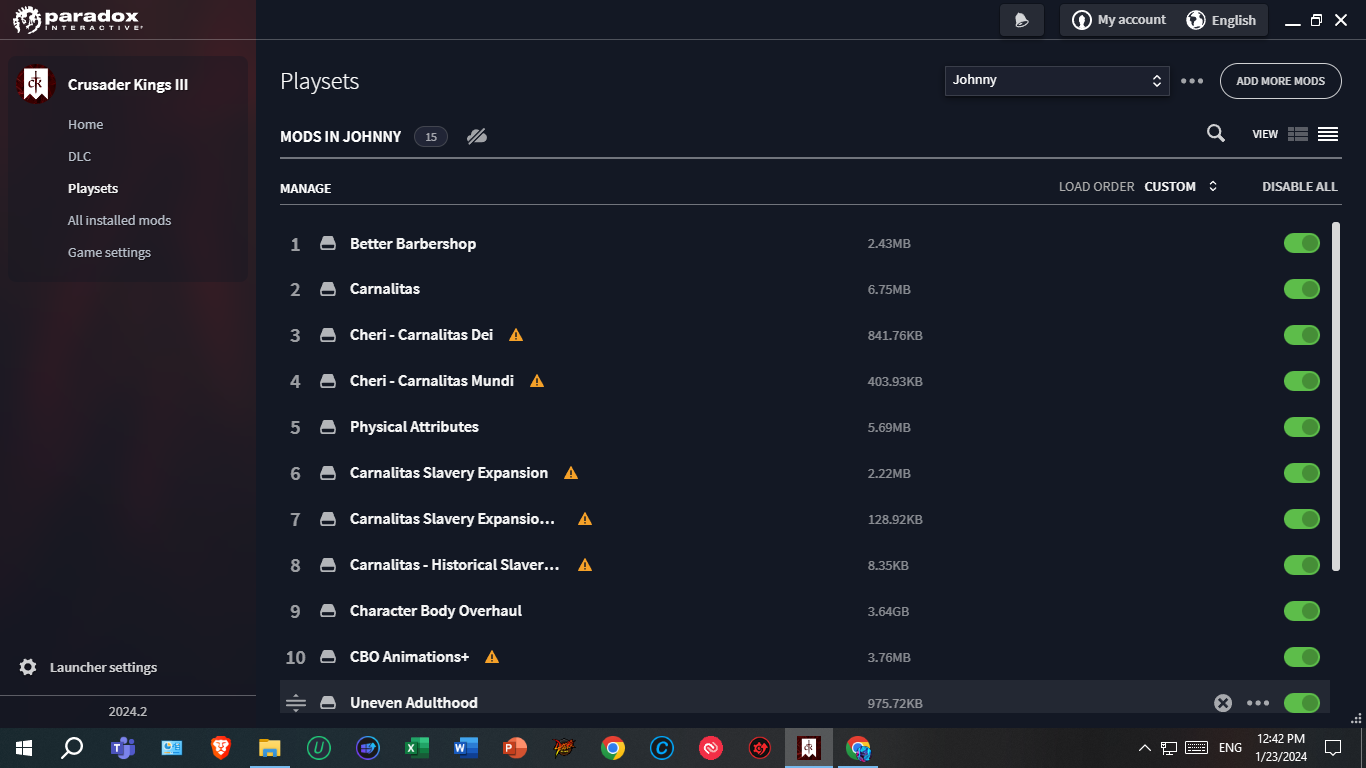Open Launcher settings
Screen dimensions: 1366x768
(x=103, y=668)
